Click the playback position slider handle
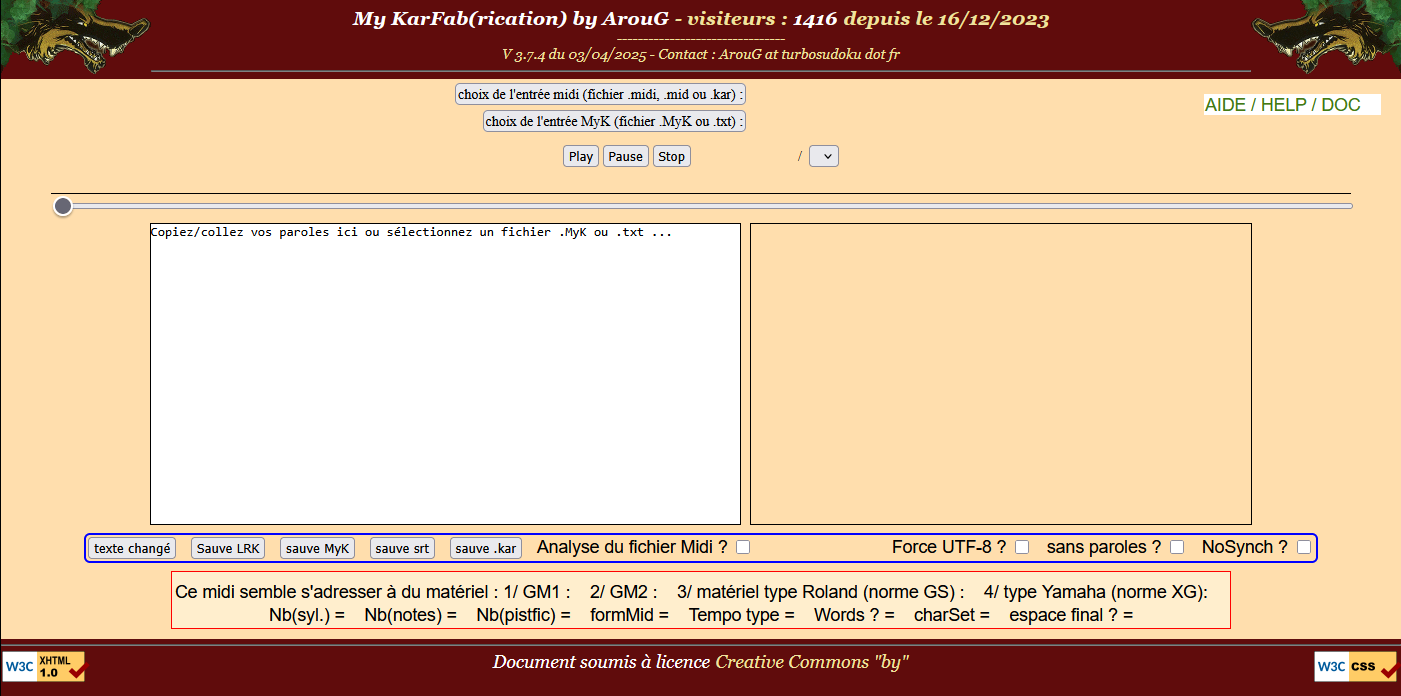 (x=63, y=206)
